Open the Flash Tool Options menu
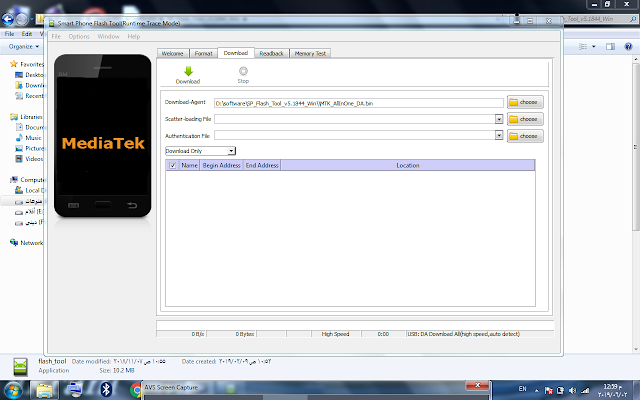 (79, 36)
